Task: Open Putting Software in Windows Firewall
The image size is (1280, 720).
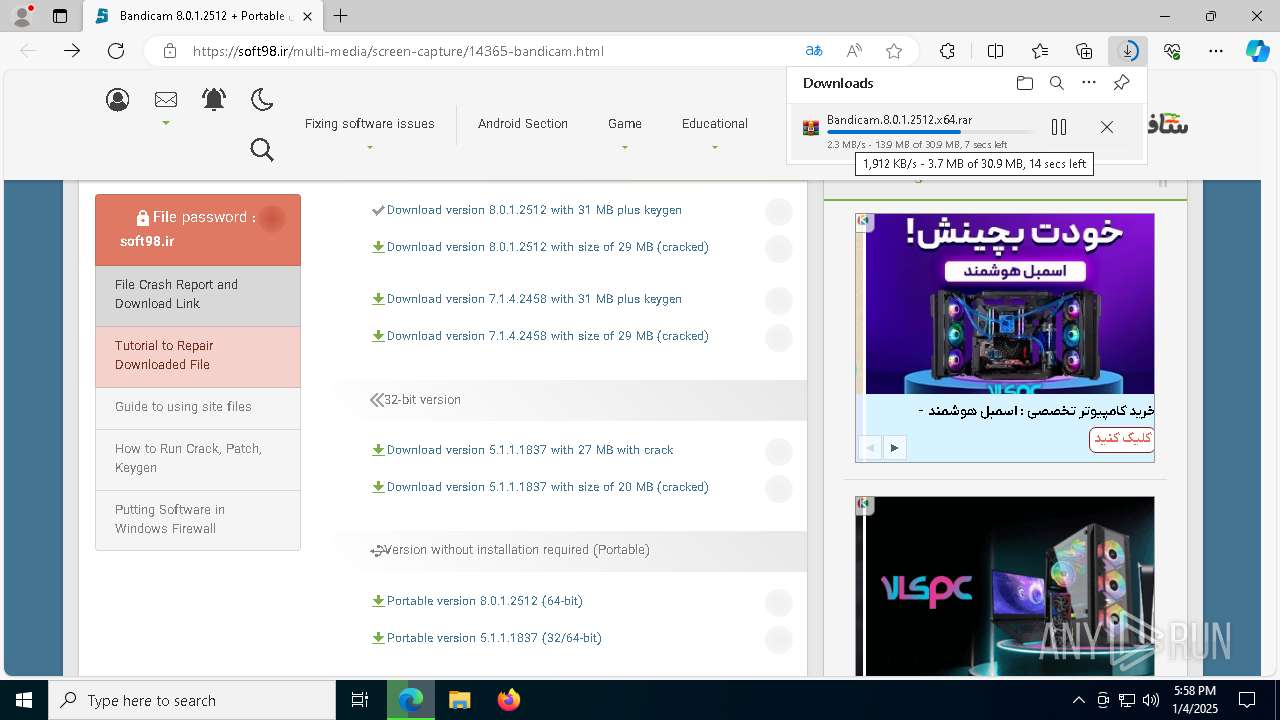Action: 198,520
